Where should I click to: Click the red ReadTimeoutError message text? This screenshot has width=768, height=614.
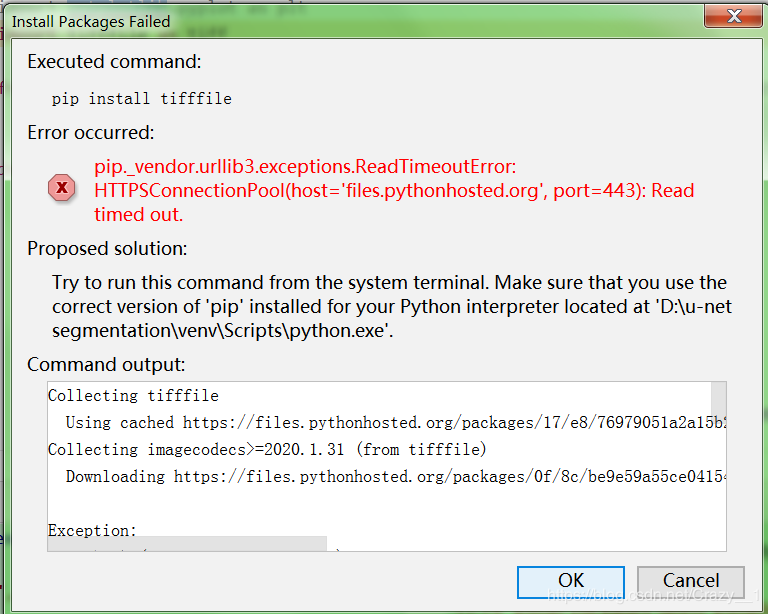point(394,190)
